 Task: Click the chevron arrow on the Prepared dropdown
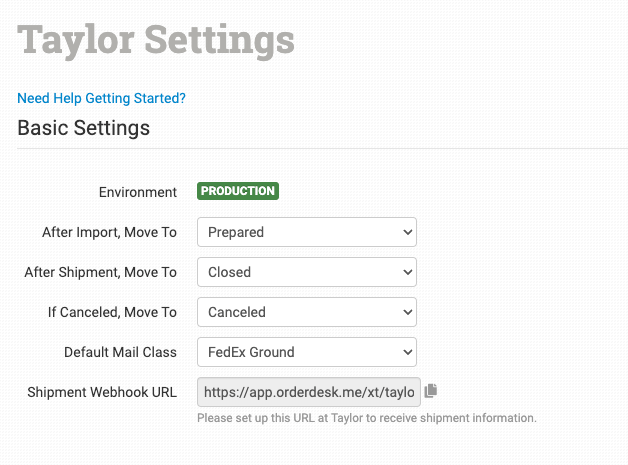click(407, 232)
